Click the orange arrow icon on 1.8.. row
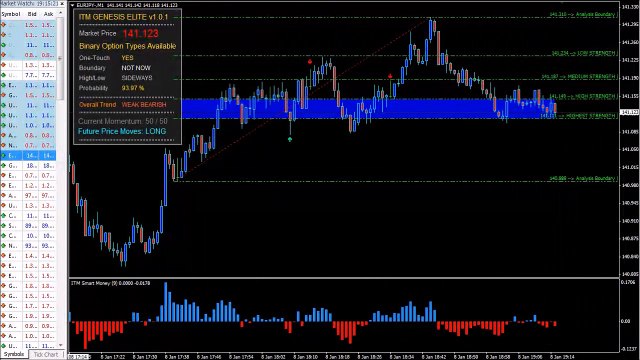The width and height of the screenshot is (640, 360). pos(4,286)
